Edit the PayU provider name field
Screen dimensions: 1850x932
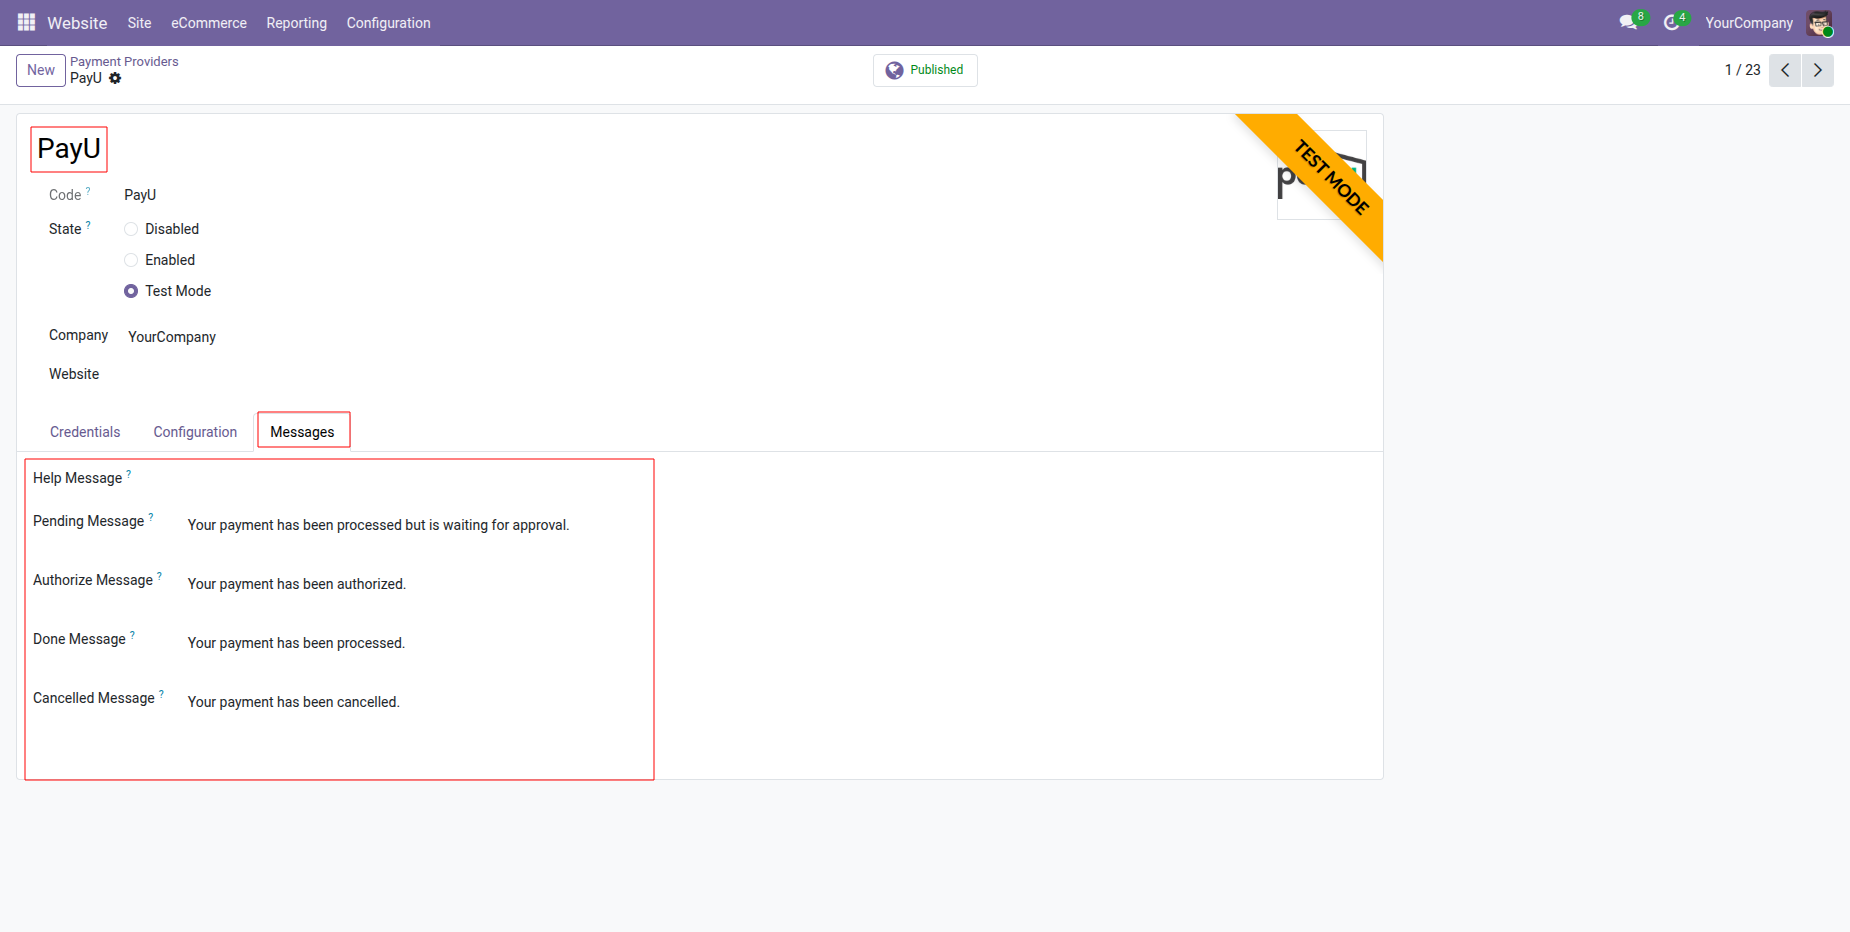point(69,149)
